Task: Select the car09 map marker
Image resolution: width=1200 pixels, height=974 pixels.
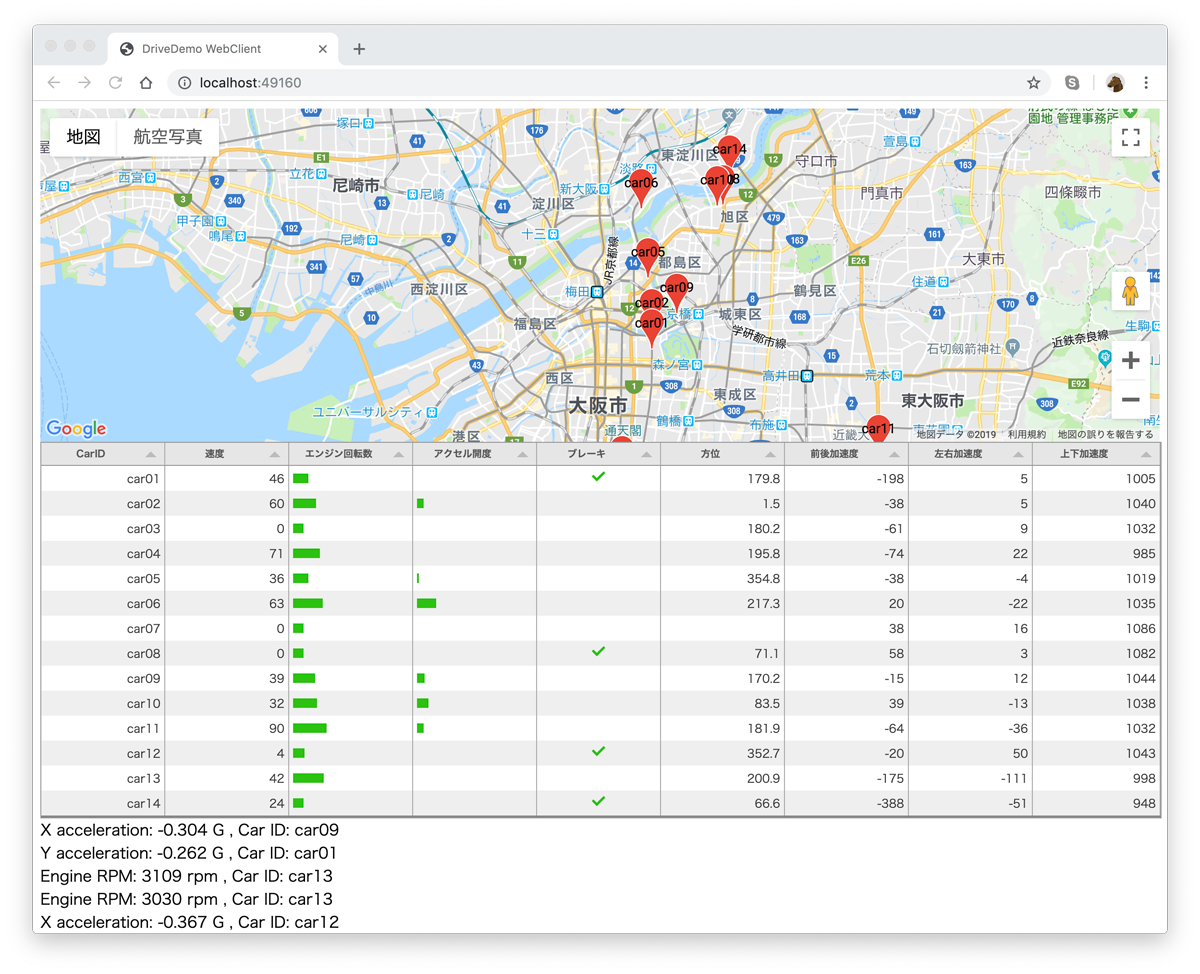Action: [676, 293]
